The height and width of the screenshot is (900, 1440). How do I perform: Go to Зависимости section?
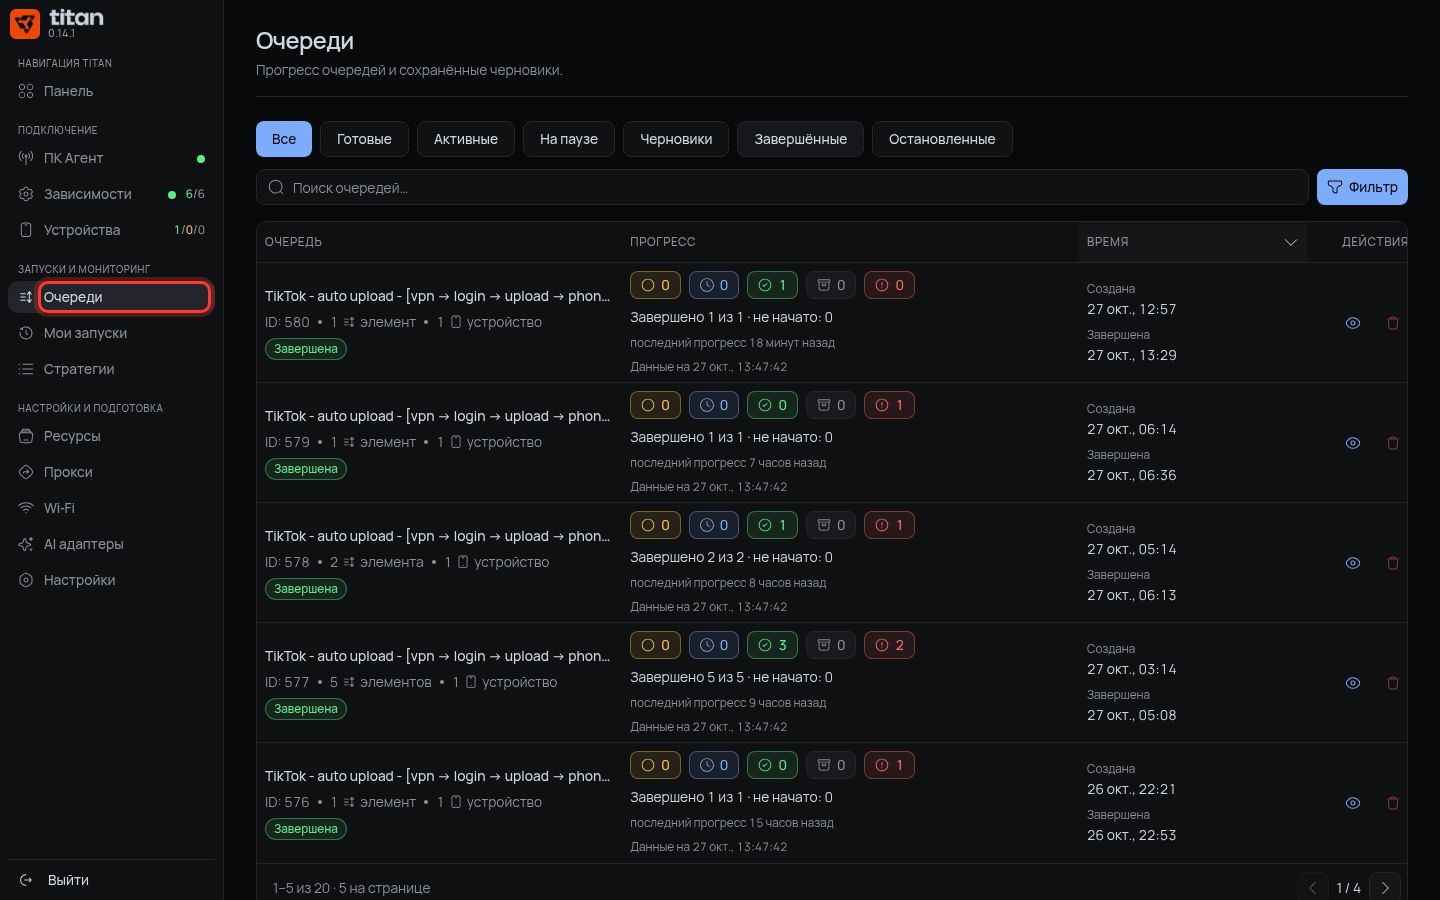tap(111, 194)
